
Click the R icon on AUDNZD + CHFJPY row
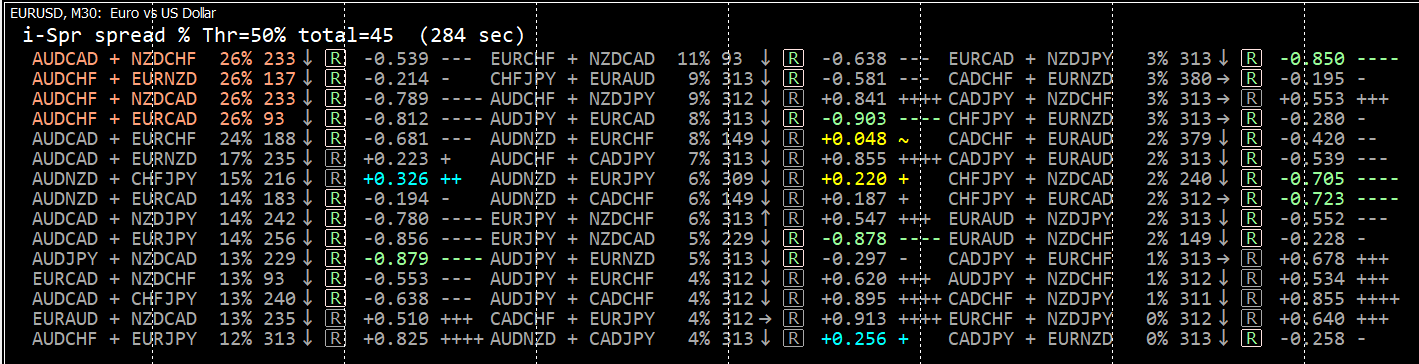[x=335, y=179]
